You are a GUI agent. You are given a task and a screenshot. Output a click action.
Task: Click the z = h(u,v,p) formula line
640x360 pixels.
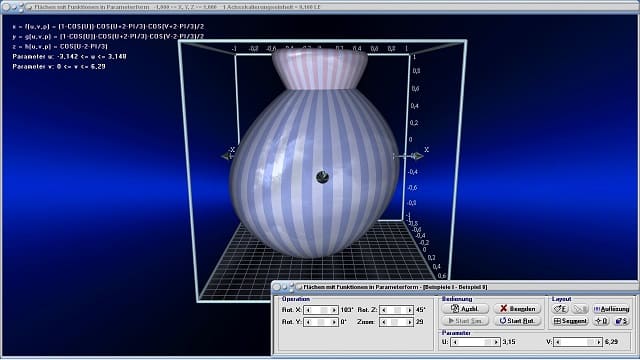[x=60, y=47]
